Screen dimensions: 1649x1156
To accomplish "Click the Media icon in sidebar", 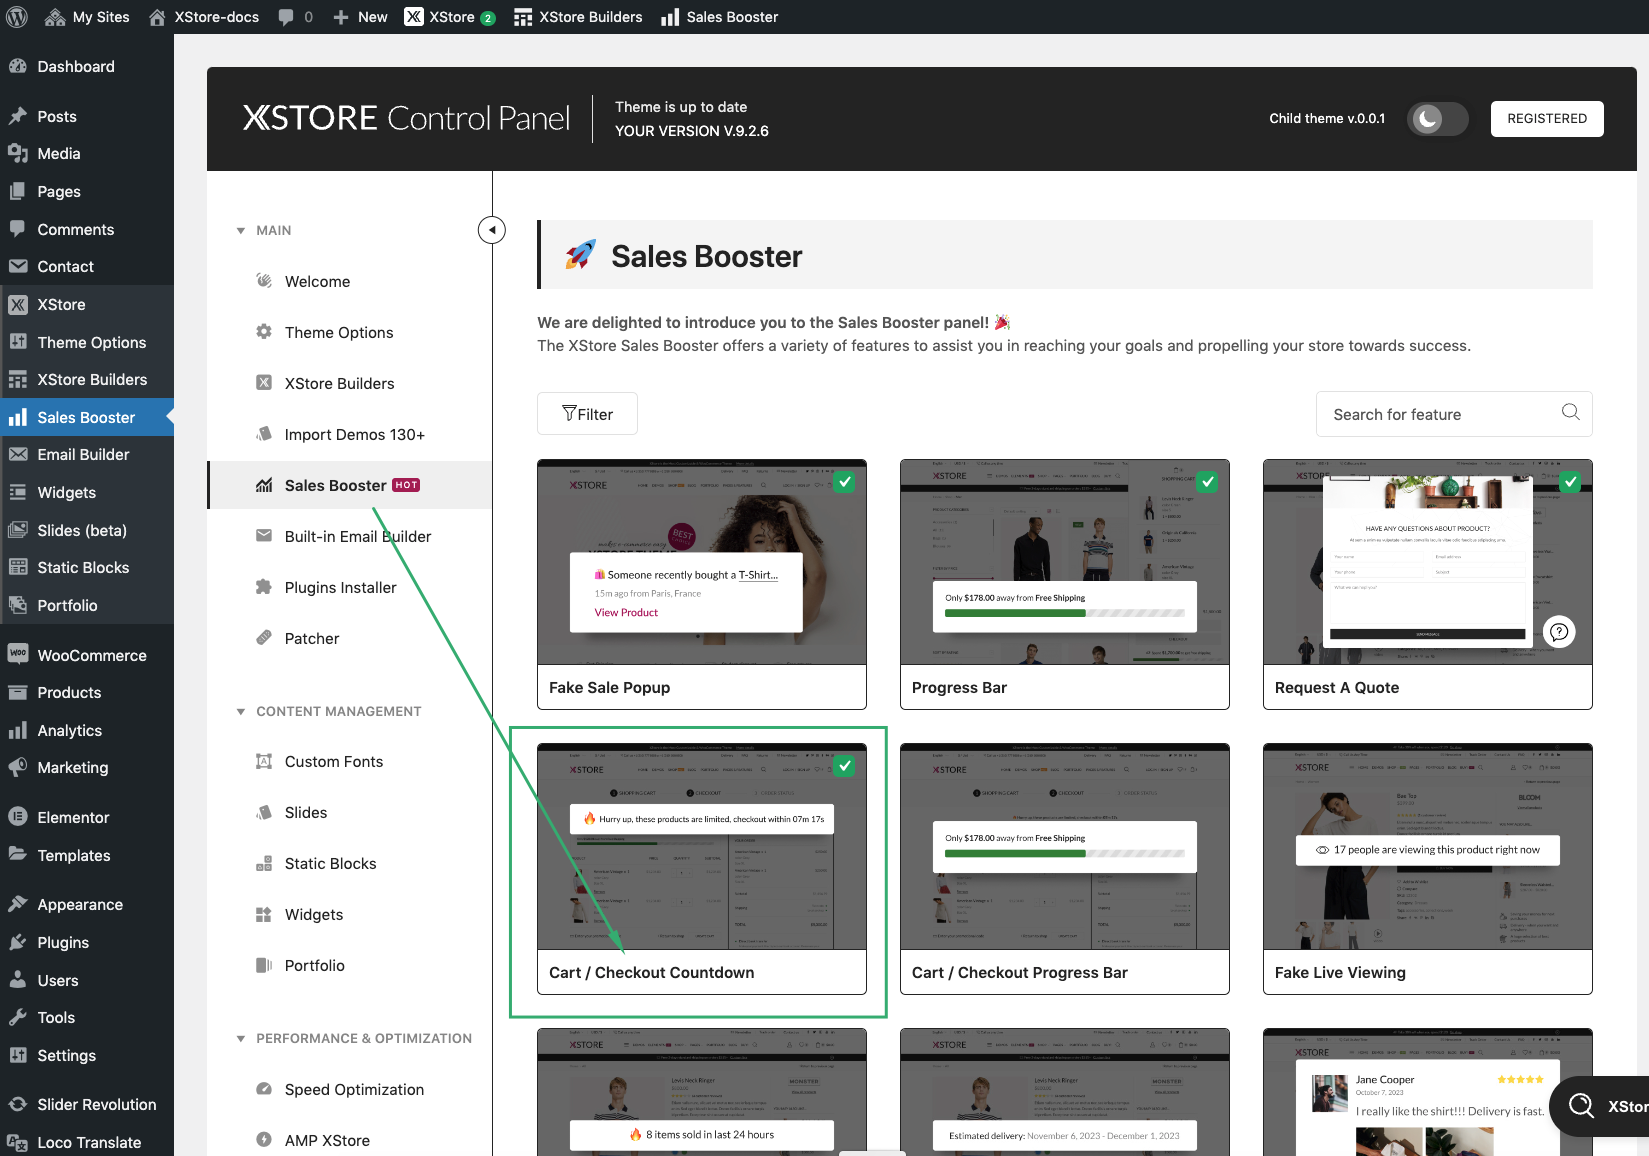I will click(x=18, y=153).
